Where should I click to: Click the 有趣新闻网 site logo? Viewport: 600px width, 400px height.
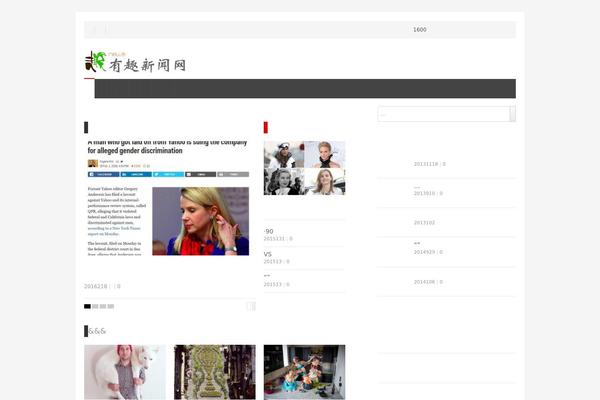pyautogui.click(x=135, y=62)
